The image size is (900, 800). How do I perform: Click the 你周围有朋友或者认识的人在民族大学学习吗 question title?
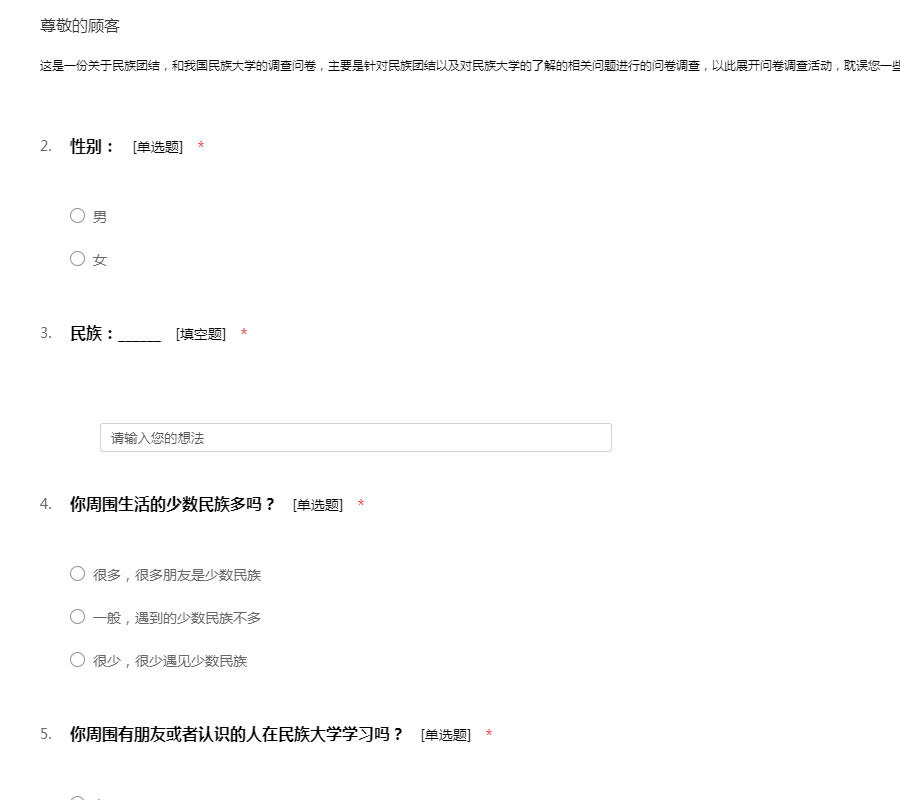pos(236,735)
